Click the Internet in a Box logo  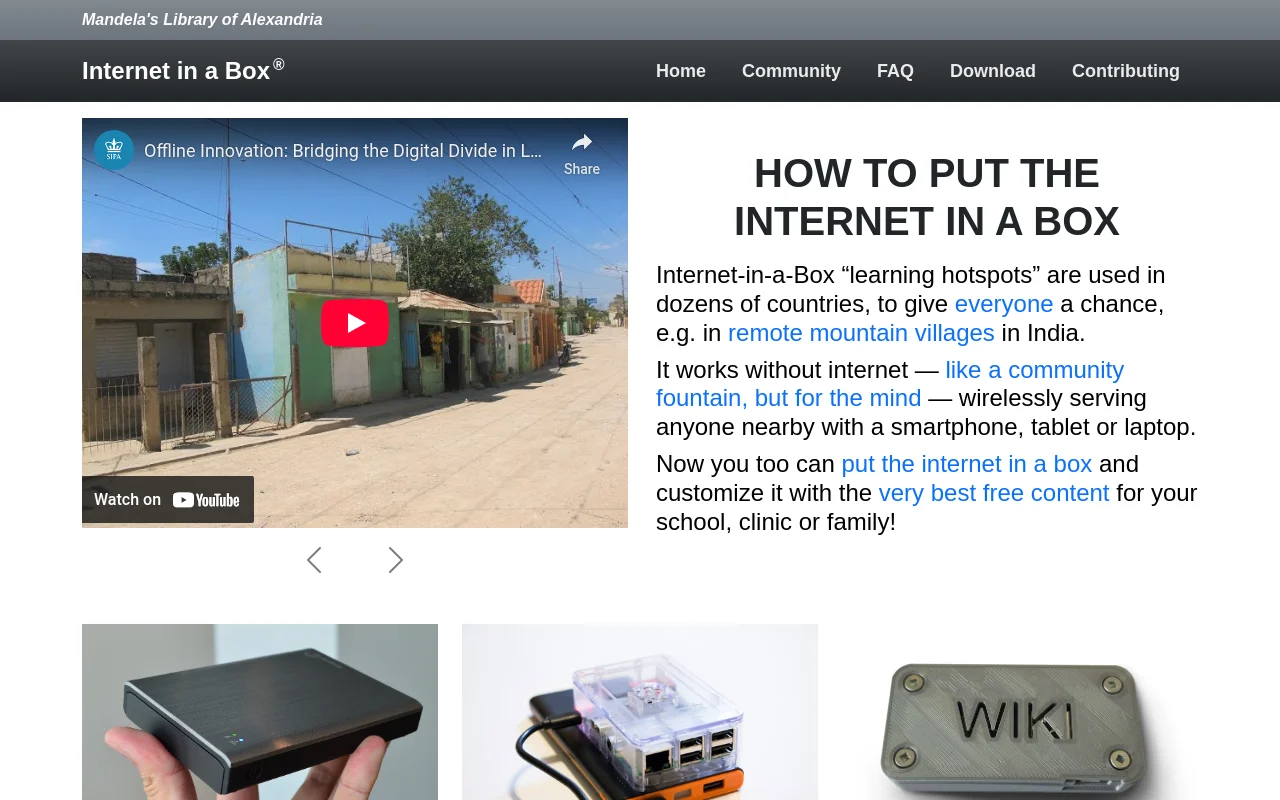(x=183, y=70)
